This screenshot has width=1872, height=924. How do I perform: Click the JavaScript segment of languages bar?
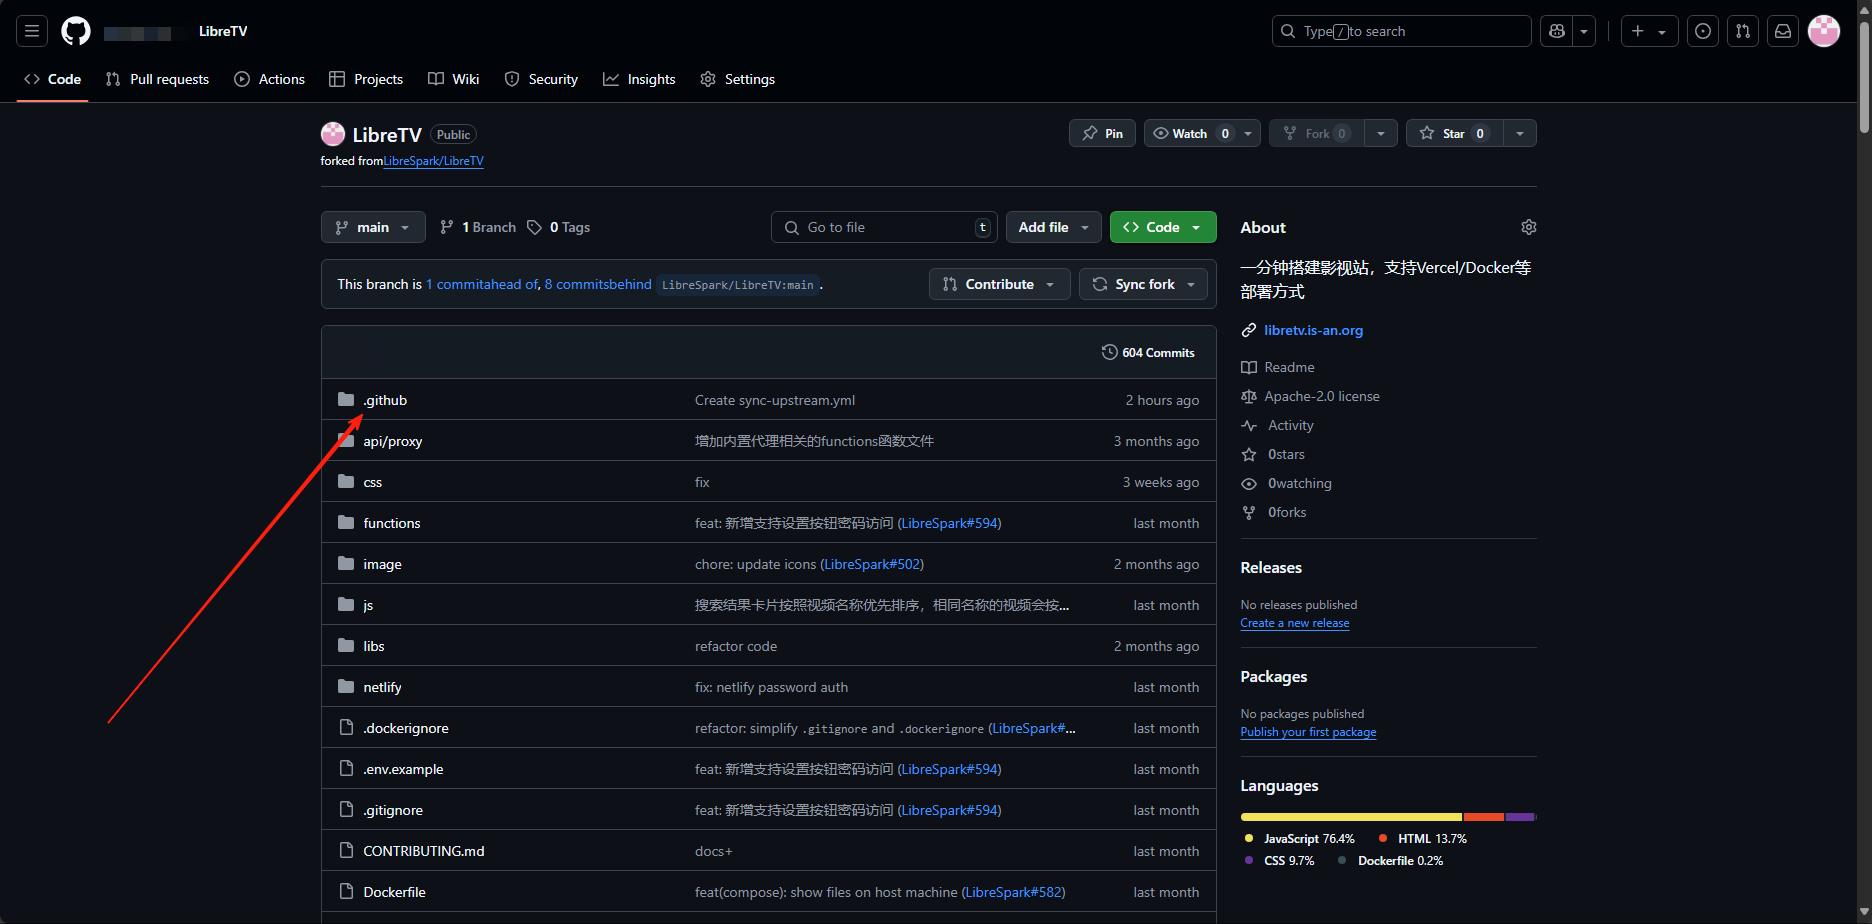1351,817
